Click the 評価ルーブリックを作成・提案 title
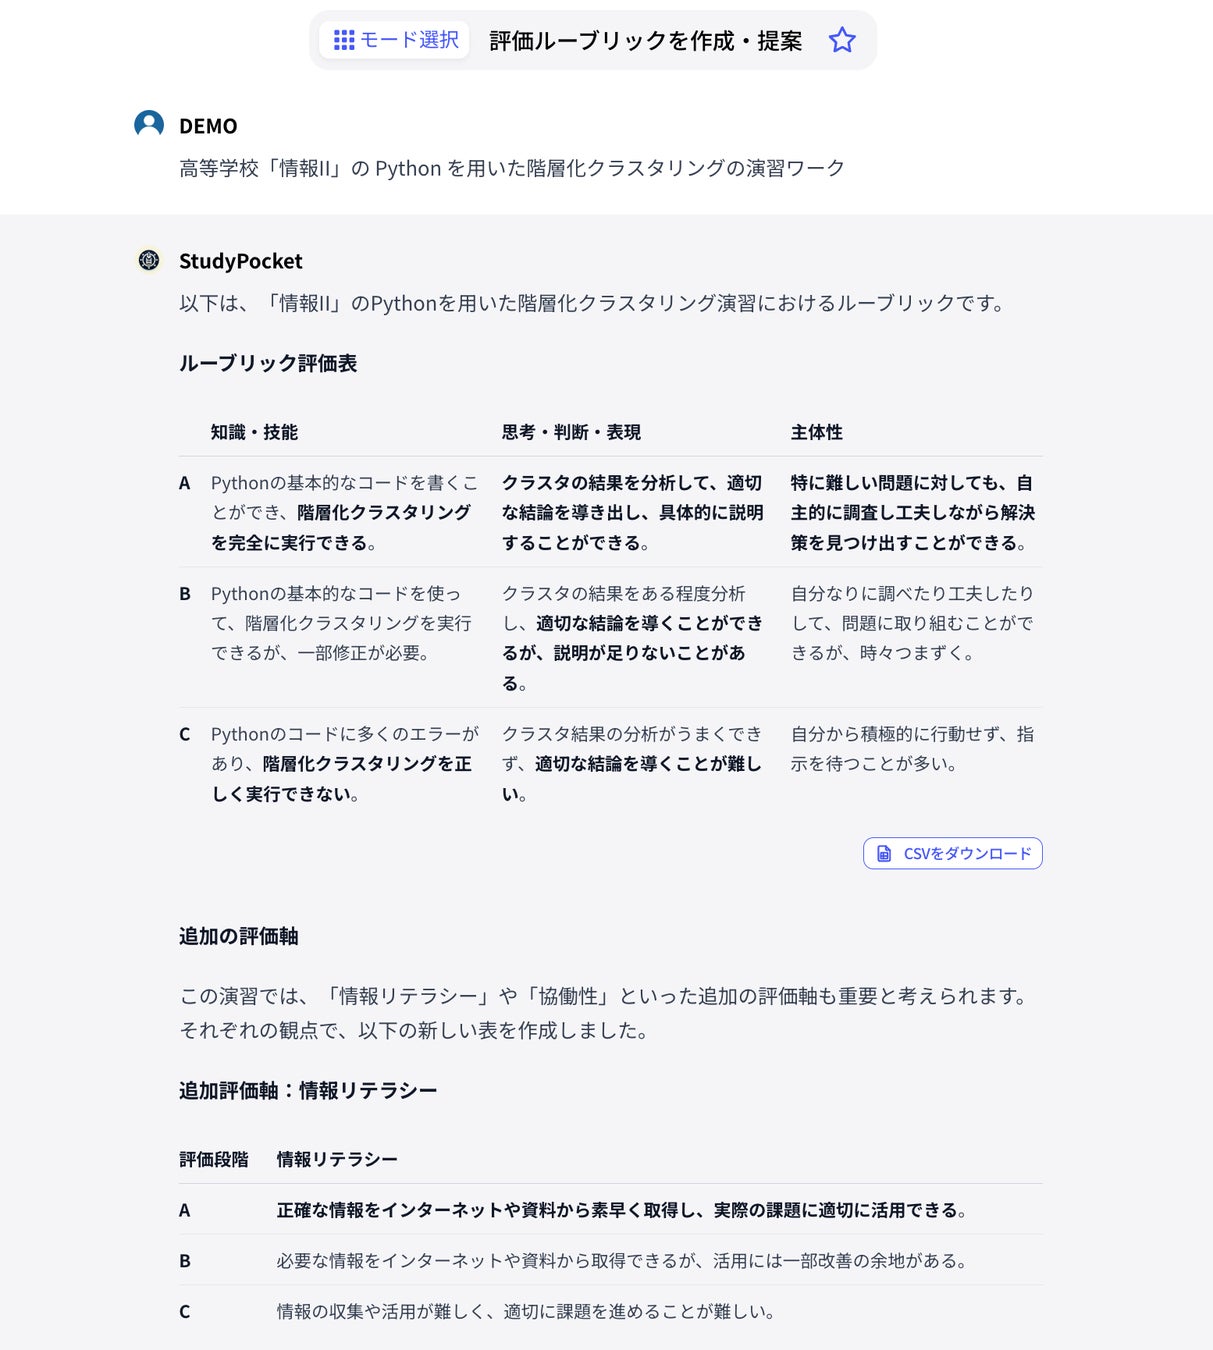Screen dimensions: 1213x1350 pyautogui.click(x=645, y=40)
